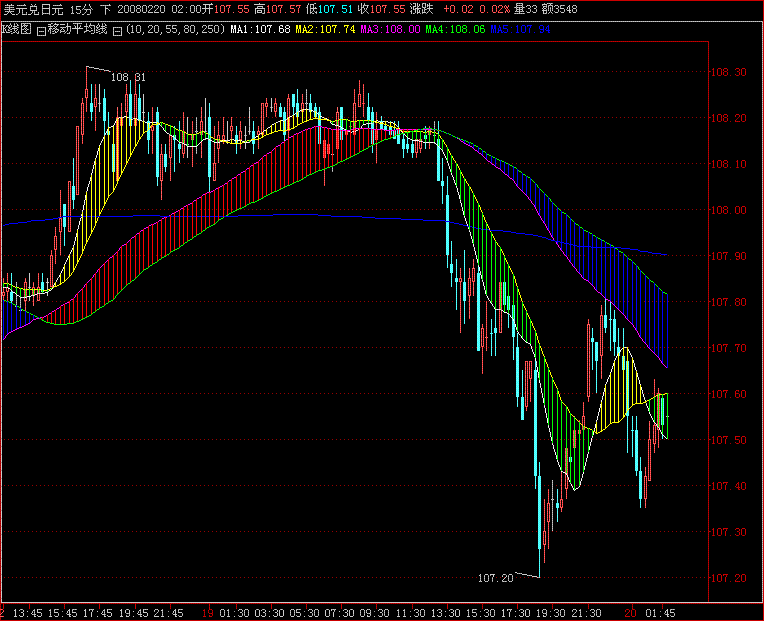The height and width of the screenshot is (621, 764).
Task: Click 07:30 on the time axis
Action: tap(340, 613)
